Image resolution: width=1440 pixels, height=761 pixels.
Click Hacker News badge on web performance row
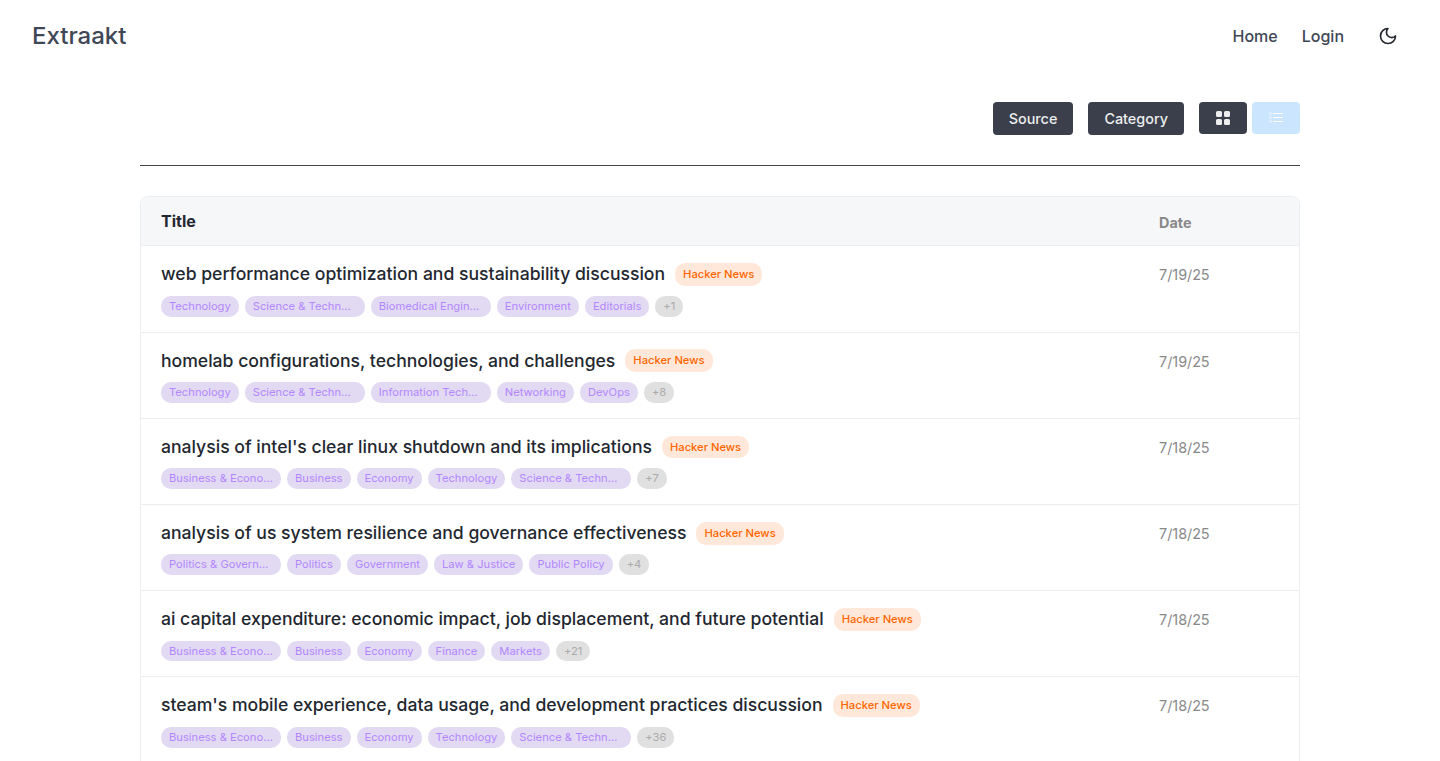point(718,274)
